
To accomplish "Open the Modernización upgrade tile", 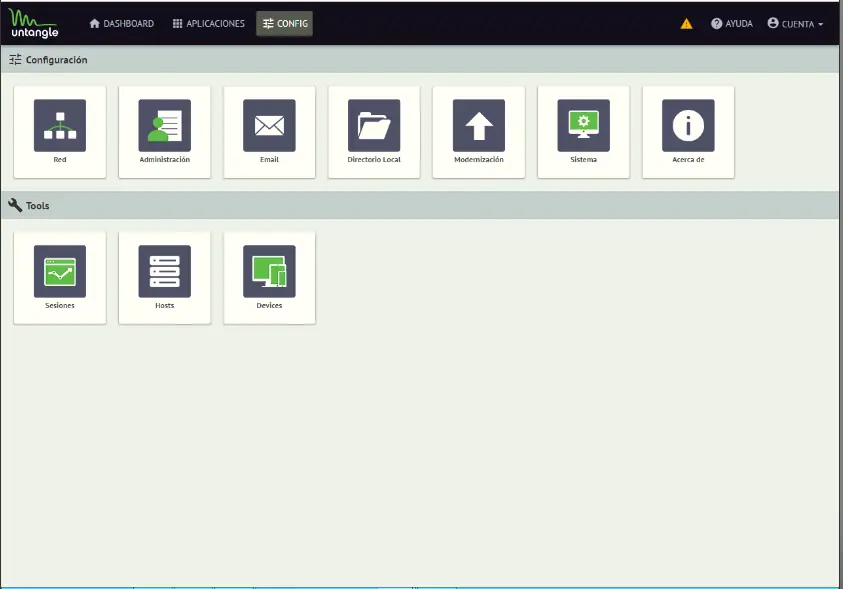I will coord(478,132).
